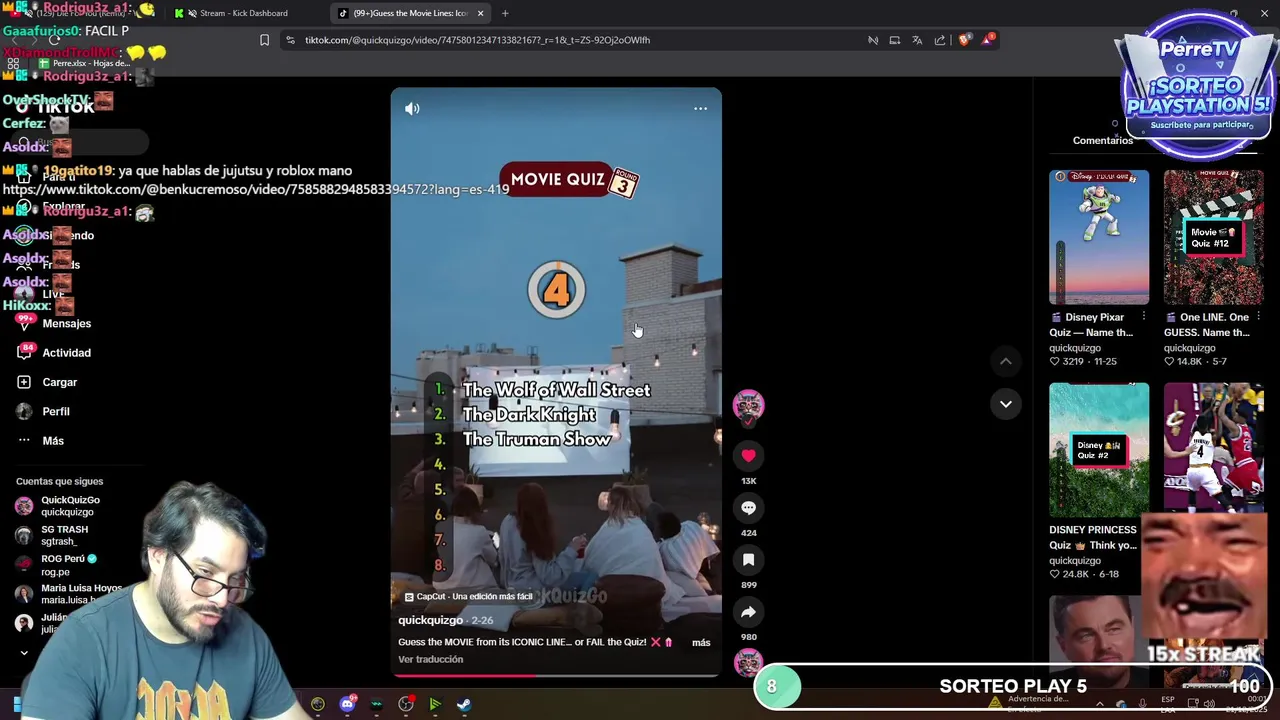This screenshot has height=720, width=1280.
Task: Expand the caption with 'más'
Action: [x=701, y=642]
